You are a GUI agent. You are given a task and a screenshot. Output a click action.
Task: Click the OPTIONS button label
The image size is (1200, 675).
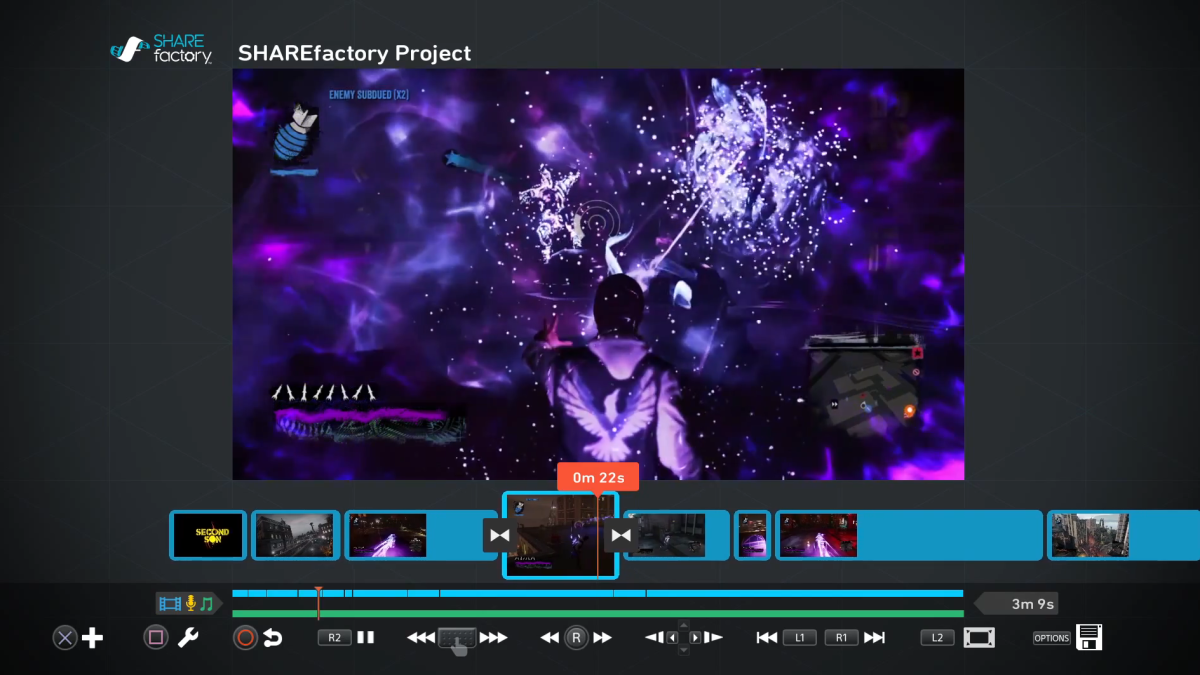click(x=1052, y=638)
